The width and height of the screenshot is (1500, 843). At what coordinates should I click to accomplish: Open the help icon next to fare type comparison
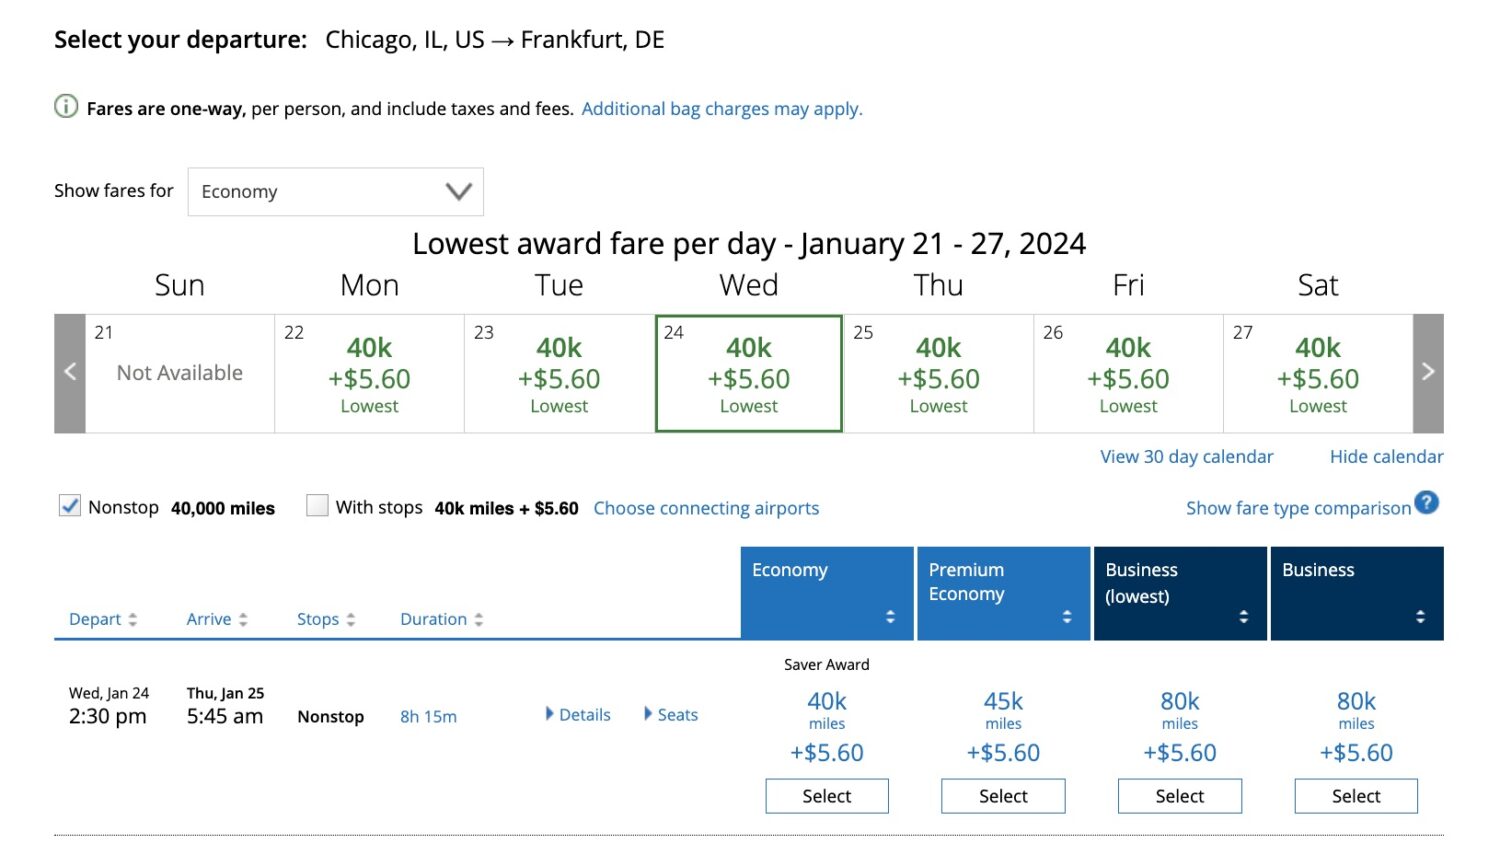(x=1427, y=505)
